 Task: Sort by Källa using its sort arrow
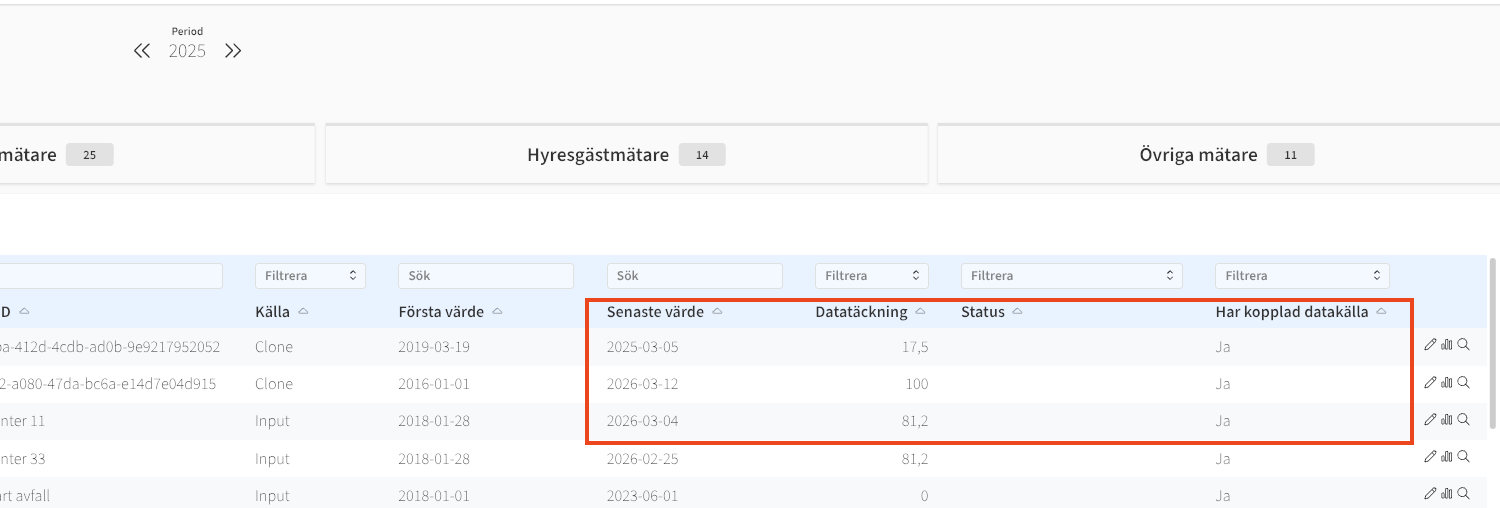click(303, 312)
